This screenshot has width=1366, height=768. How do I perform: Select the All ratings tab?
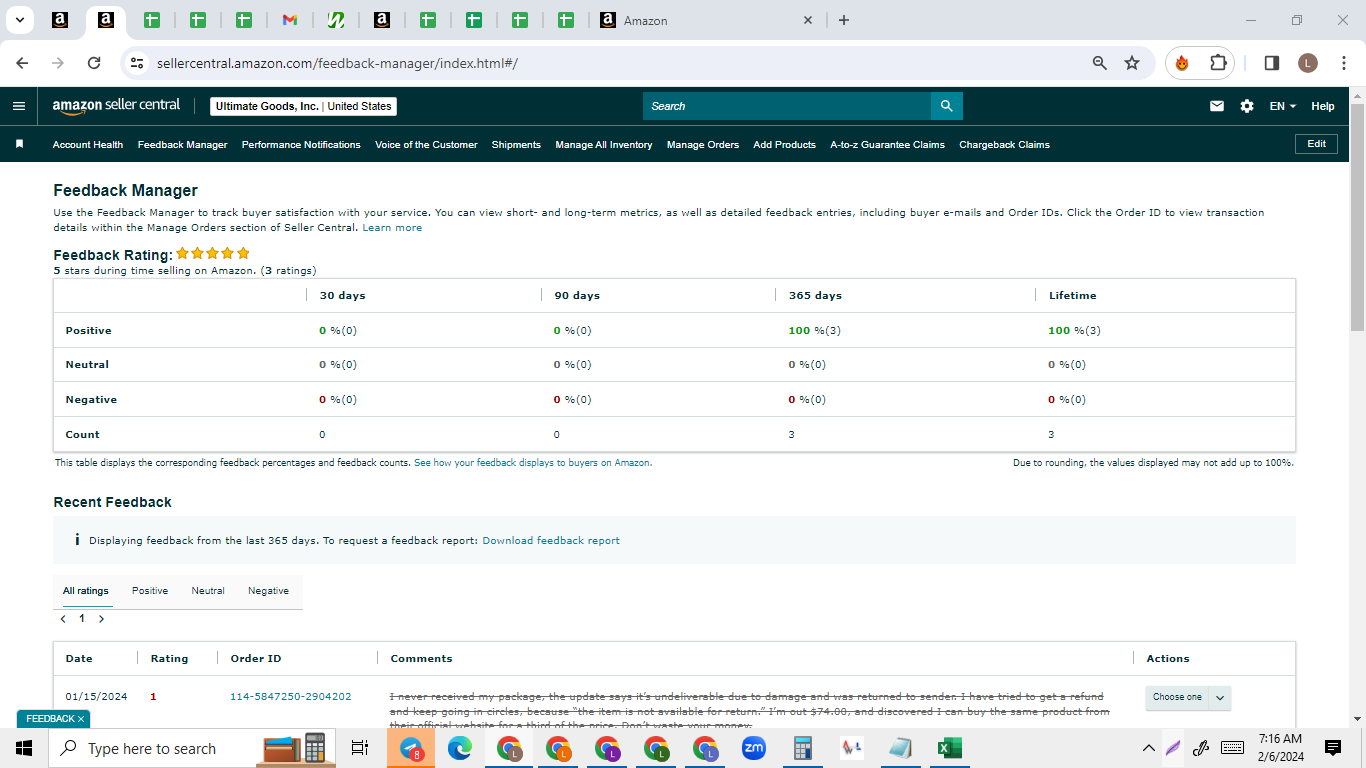[86, 591]
